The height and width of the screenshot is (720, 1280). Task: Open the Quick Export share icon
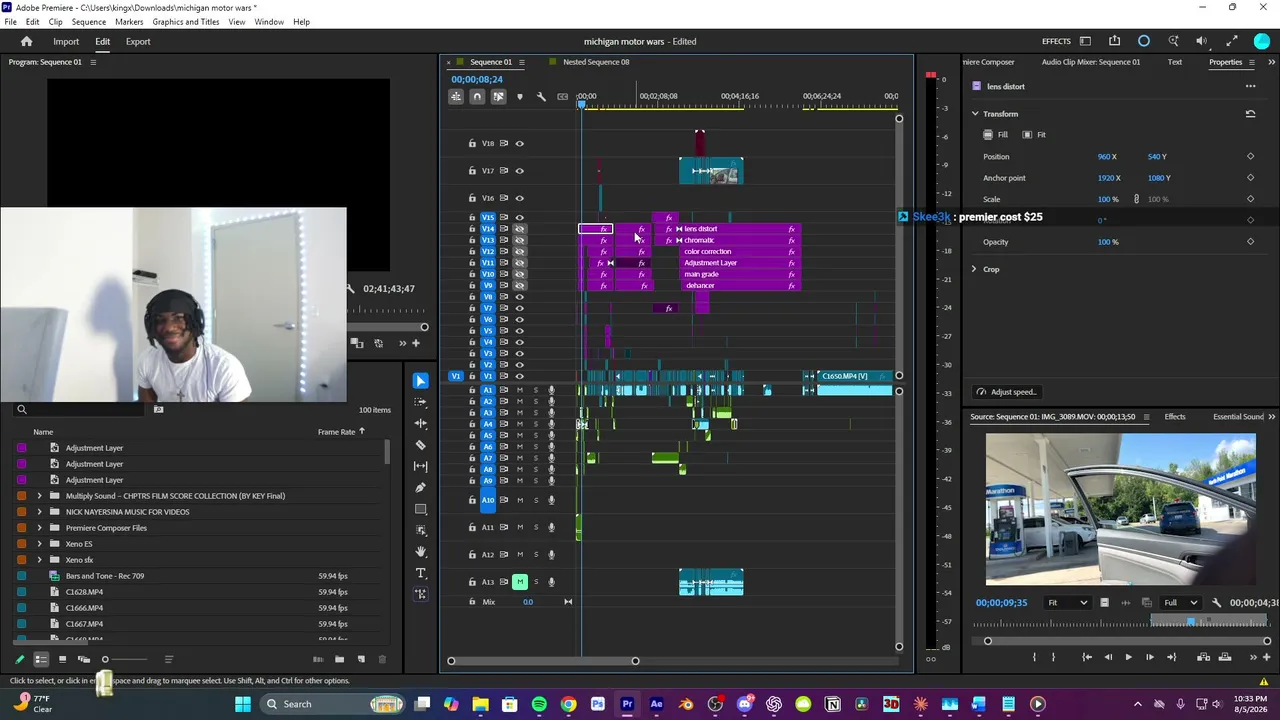[x=1114, y=41]
